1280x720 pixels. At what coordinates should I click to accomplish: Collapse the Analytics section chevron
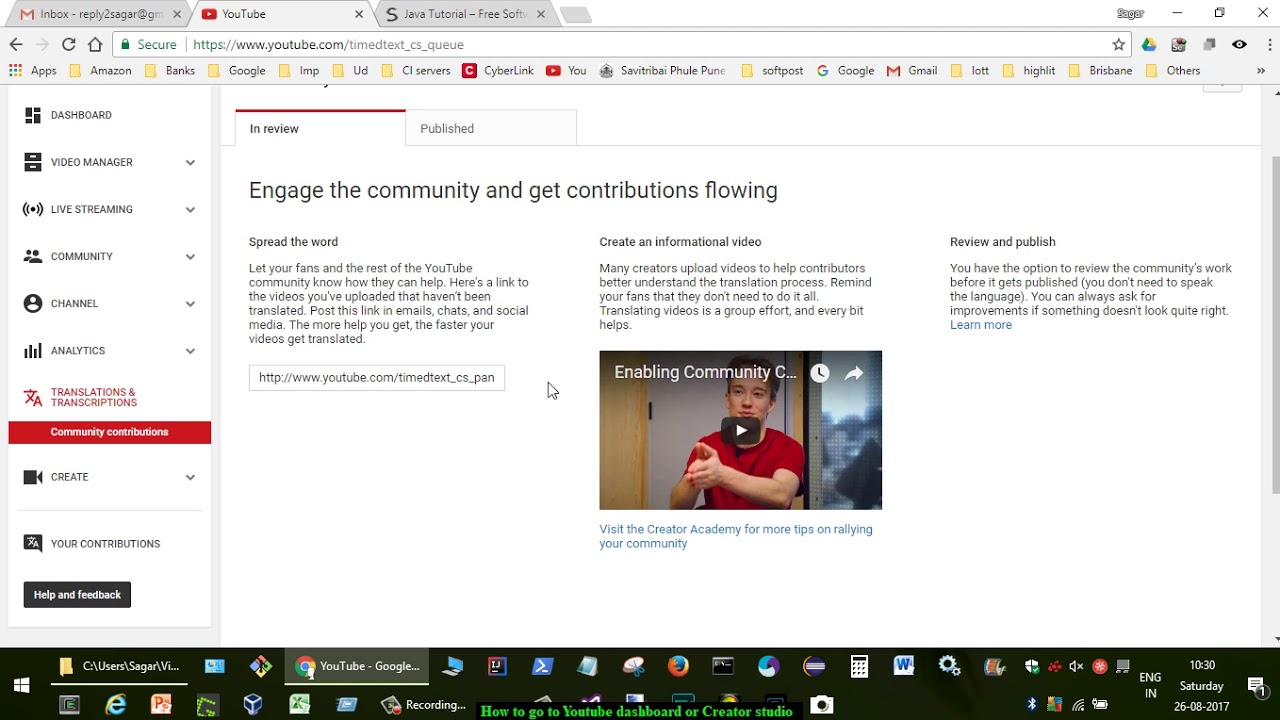coord(190,350)
